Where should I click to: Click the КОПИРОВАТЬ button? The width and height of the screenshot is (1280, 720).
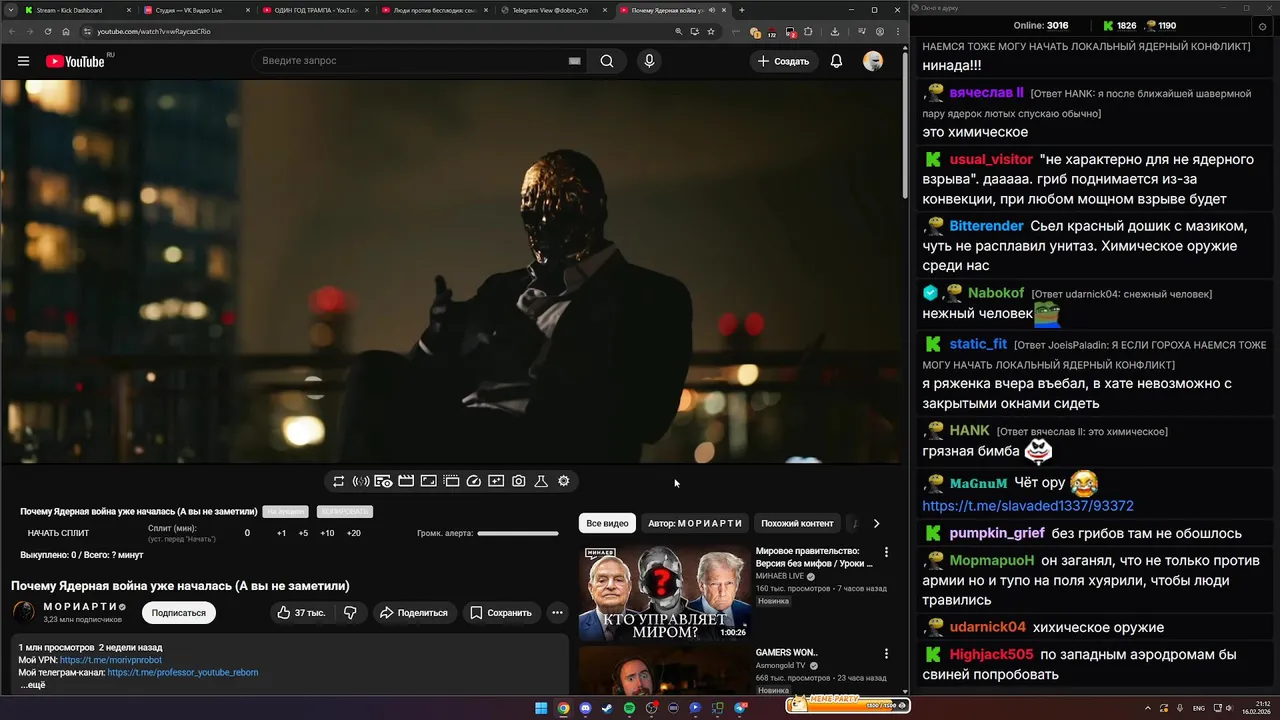[x=344, y=511]
